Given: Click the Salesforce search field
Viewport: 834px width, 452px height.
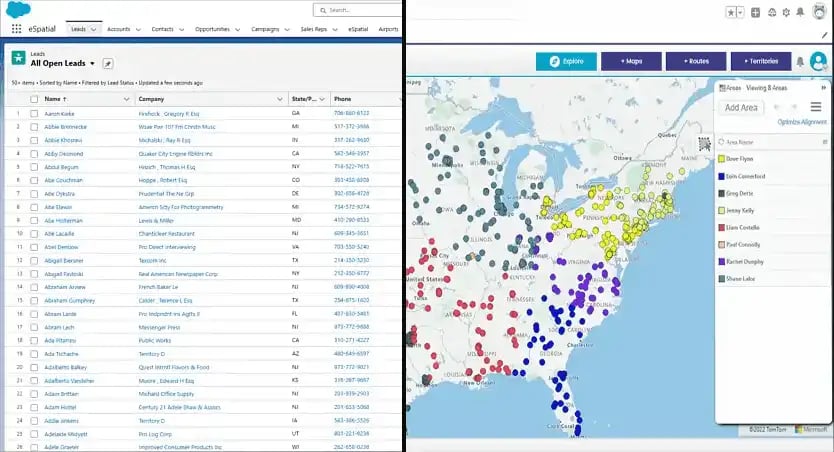Looking at the screenshot, I should 357,10.
